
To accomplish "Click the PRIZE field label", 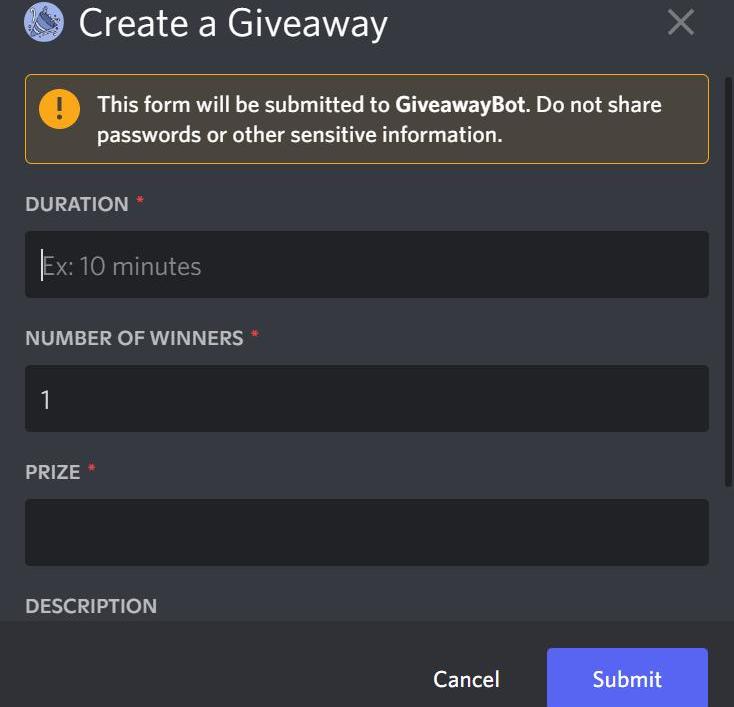I will [52, 472].
